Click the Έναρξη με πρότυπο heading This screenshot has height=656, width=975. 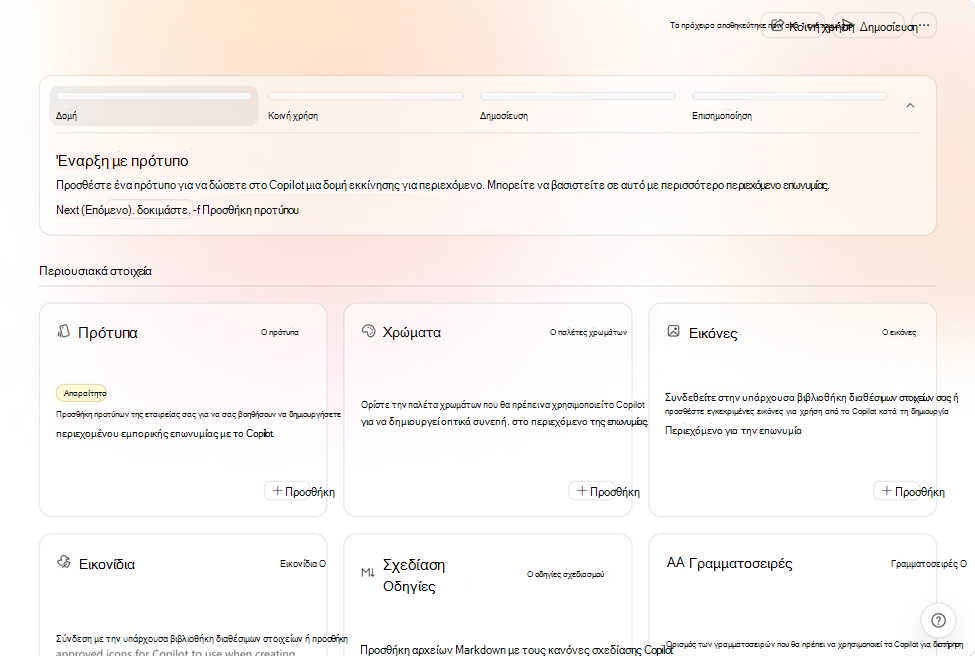point(122,160)
